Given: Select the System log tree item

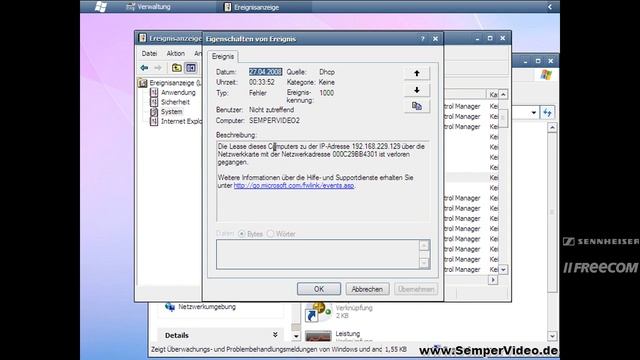Looking at the screenshot, I should (171, 111).
